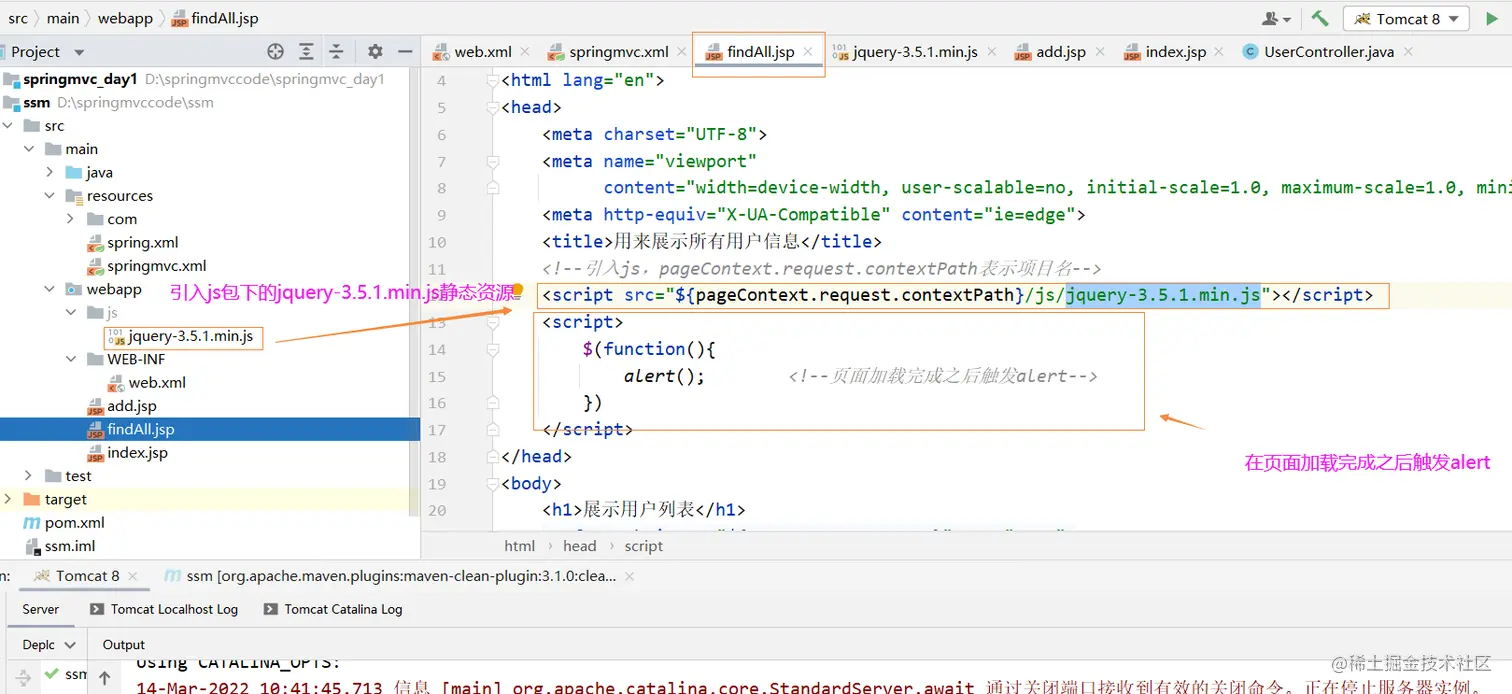The height and width of the screenshot is (694, 1512).
Task: Close the jquery-3.5.1.min.js editor tab
Action: tap(993, 52)
